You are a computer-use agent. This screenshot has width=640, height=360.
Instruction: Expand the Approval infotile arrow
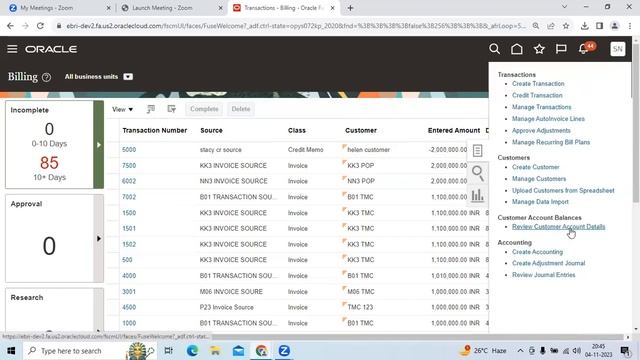coord(98,238)
